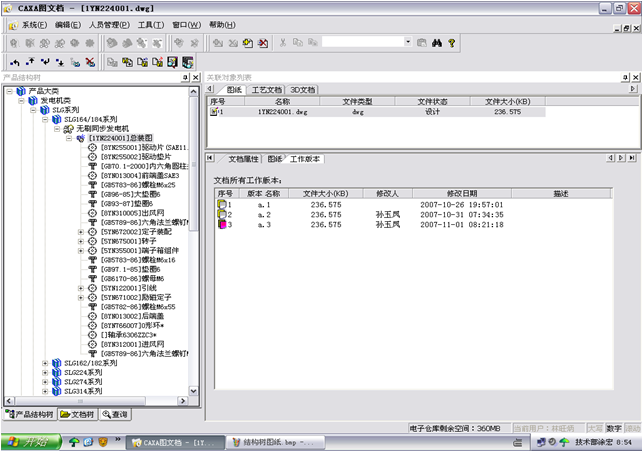The height and width of the screenshot is (452, 643).
Task: Click the SLG系列 blue book icon
Action: [x=44, y=110]
